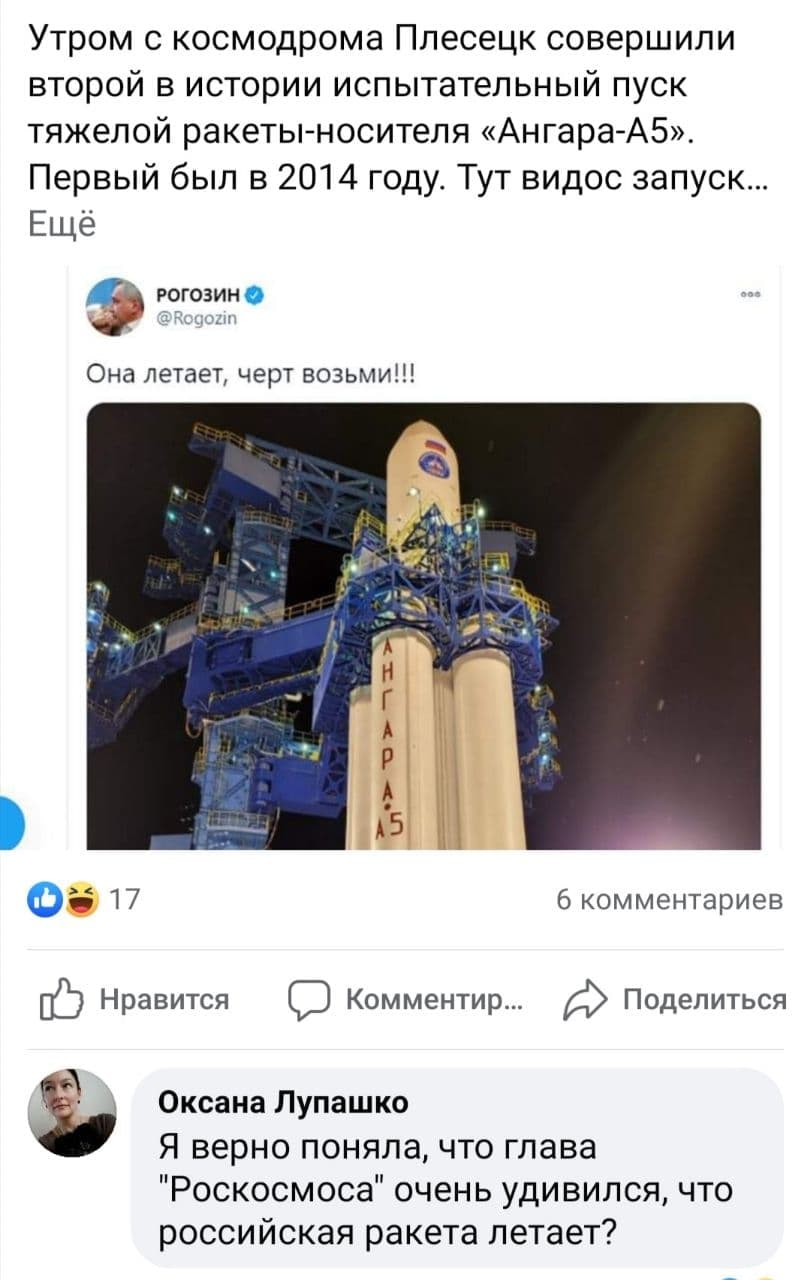Tap the share arrow icon
This screenshot has width=811, height=1280.
point(585,999)
